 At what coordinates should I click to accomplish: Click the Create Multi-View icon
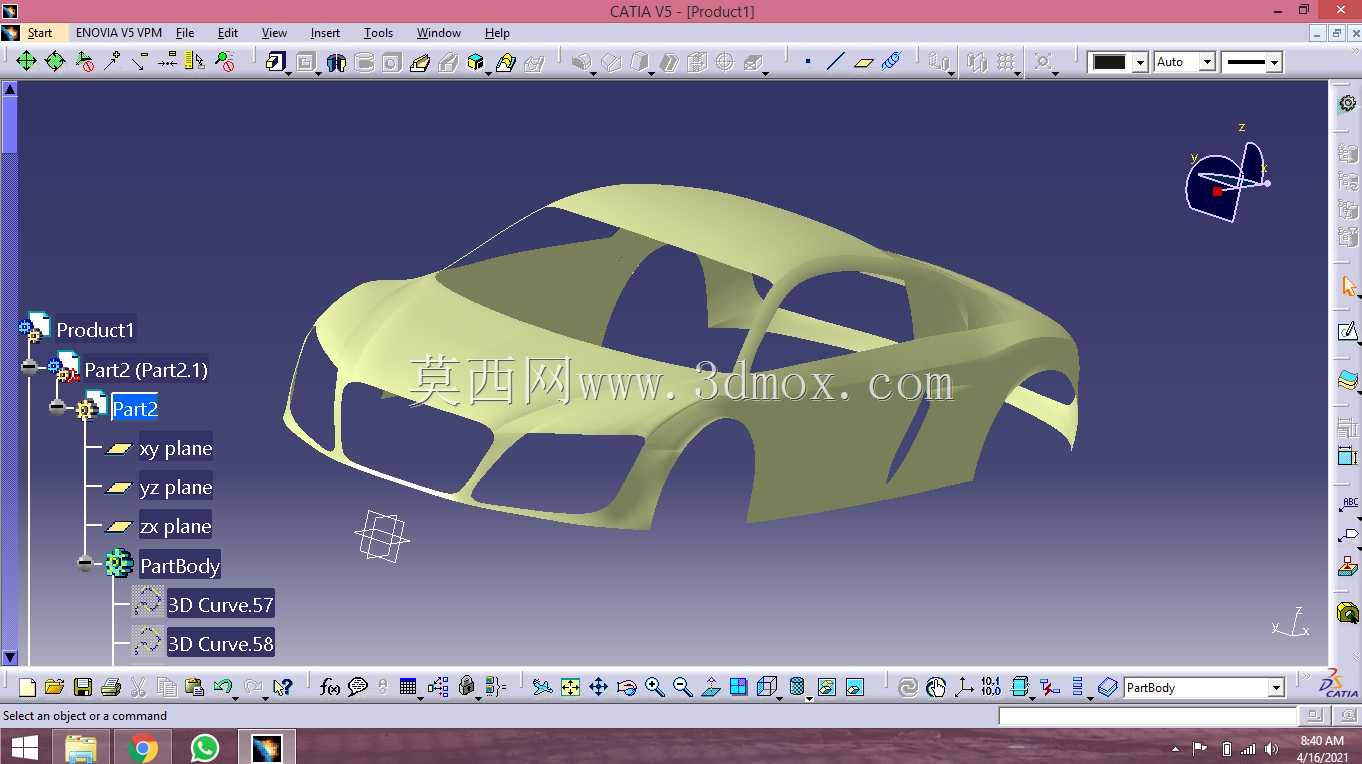(x=739, y=687)
